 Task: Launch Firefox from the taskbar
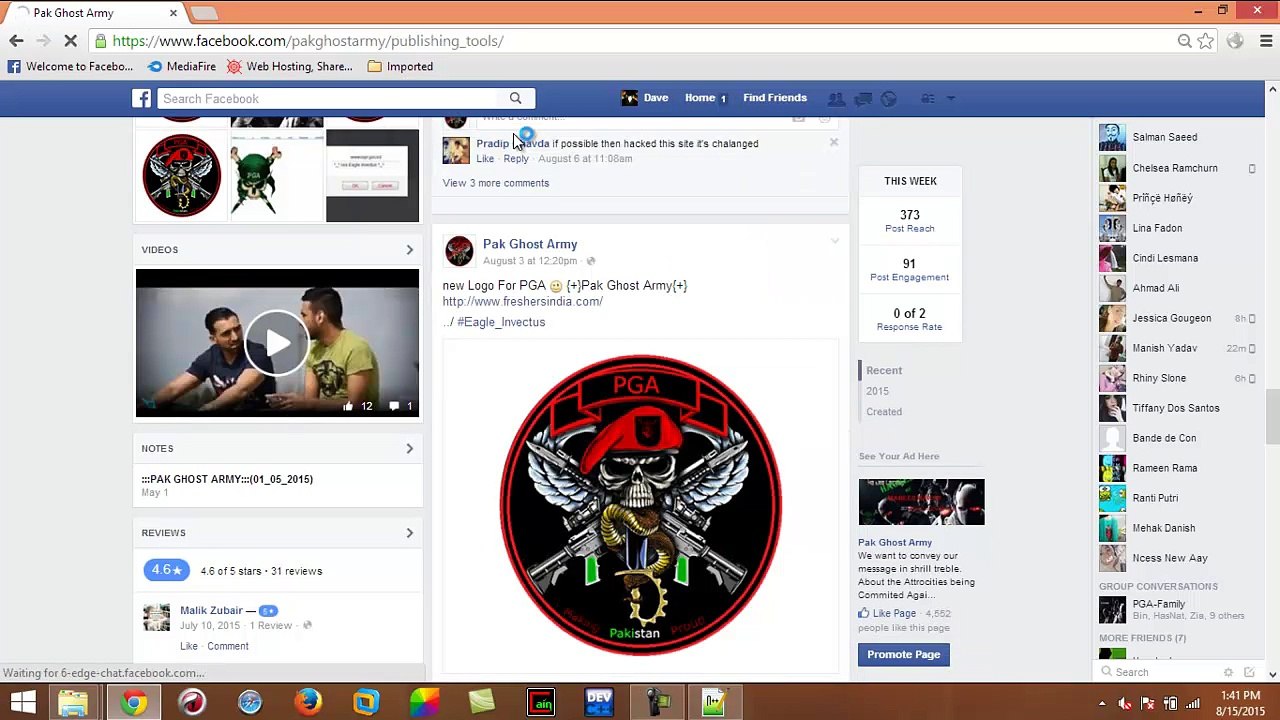coord(308,702)
